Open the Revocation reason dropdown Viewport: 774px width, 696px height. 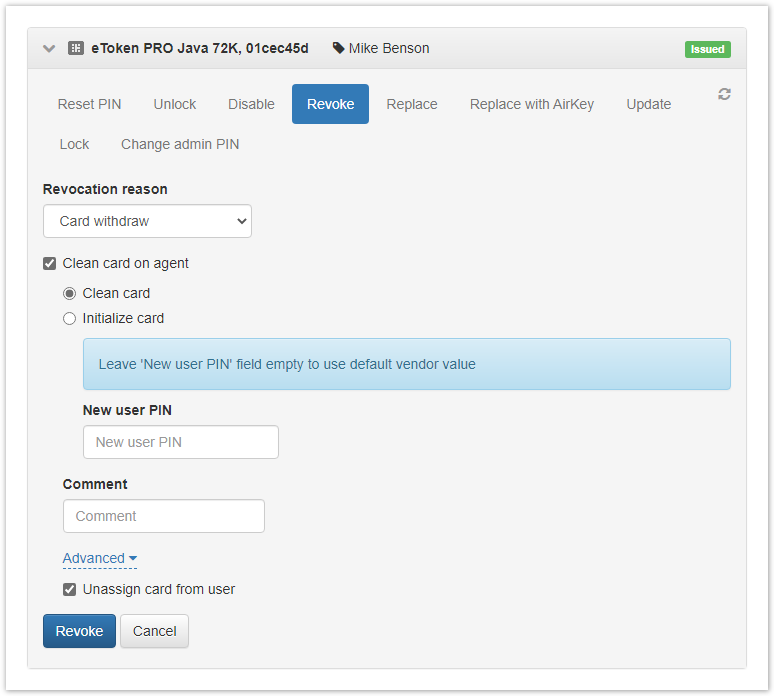click(147, 221)
